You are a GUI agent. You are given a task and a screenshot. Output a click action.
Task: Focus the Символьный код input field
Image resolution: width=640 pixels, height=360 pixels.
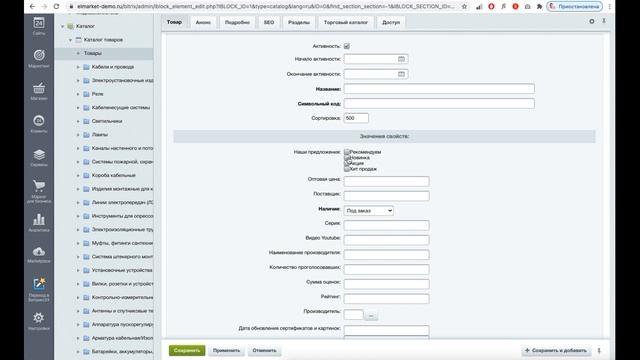[x=439, y=103]
